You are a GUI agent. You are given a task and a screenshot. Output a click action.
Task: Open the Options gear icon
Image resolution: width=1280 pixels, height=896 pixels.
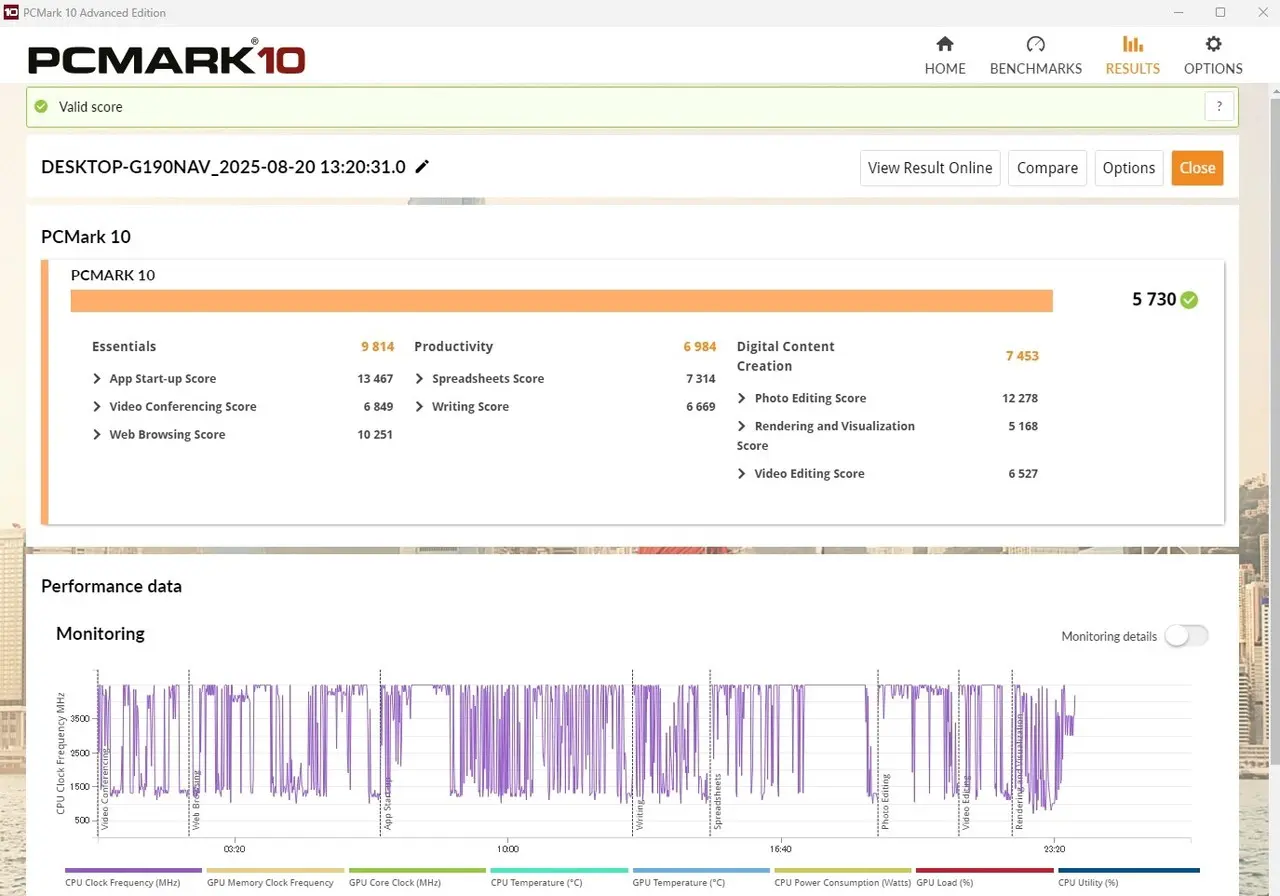1213,44
